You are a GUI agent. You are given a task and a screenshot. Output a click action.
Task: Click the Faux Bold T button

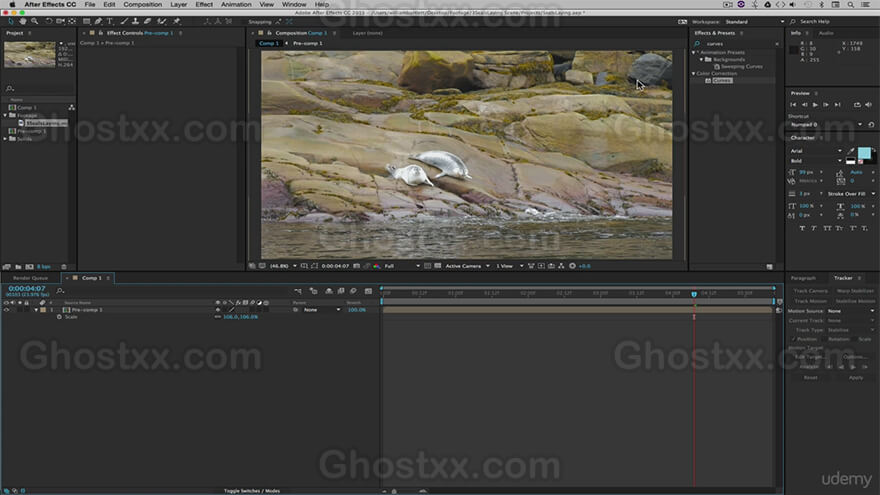[x=802, y=228]
